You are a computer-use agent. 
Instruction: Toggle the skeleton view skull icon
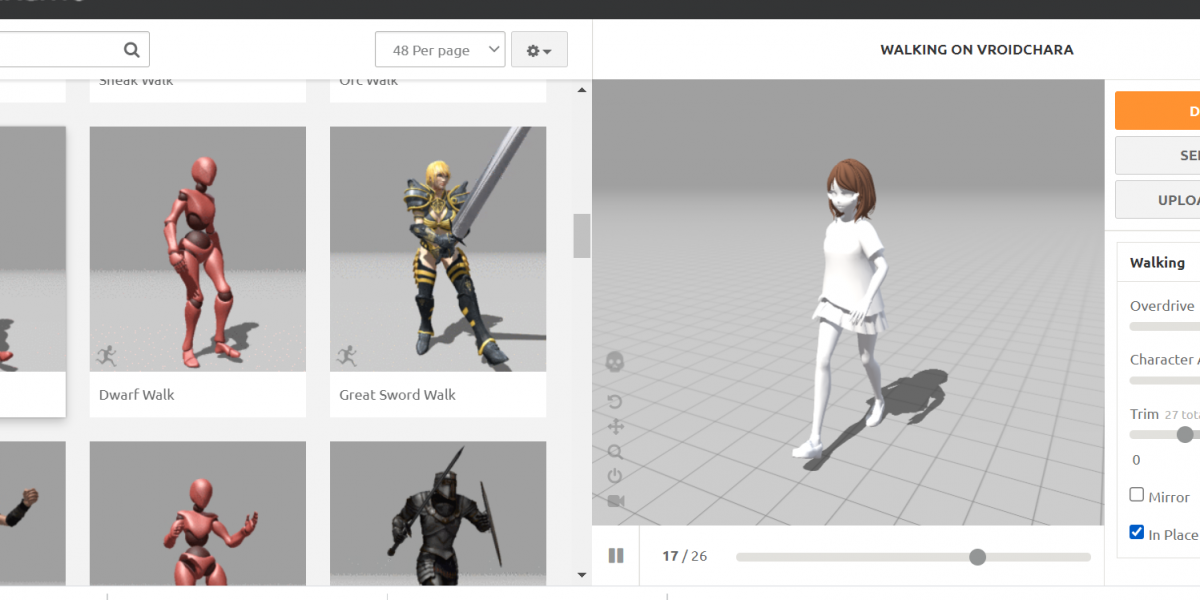(x=615, y=362)
